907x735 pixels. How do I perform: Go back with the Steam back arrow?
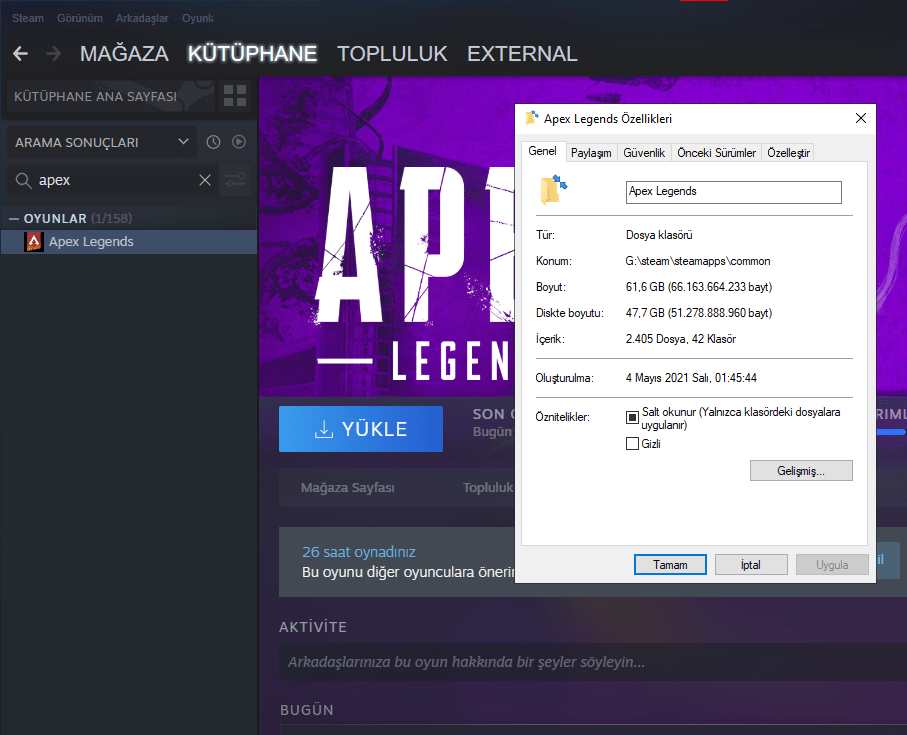click(x=20, y=54)
